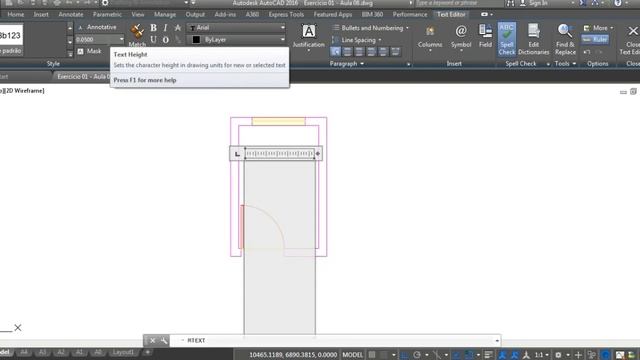Open Bullets and Numbering menu

pyautogui.click(x=370, y=28)
